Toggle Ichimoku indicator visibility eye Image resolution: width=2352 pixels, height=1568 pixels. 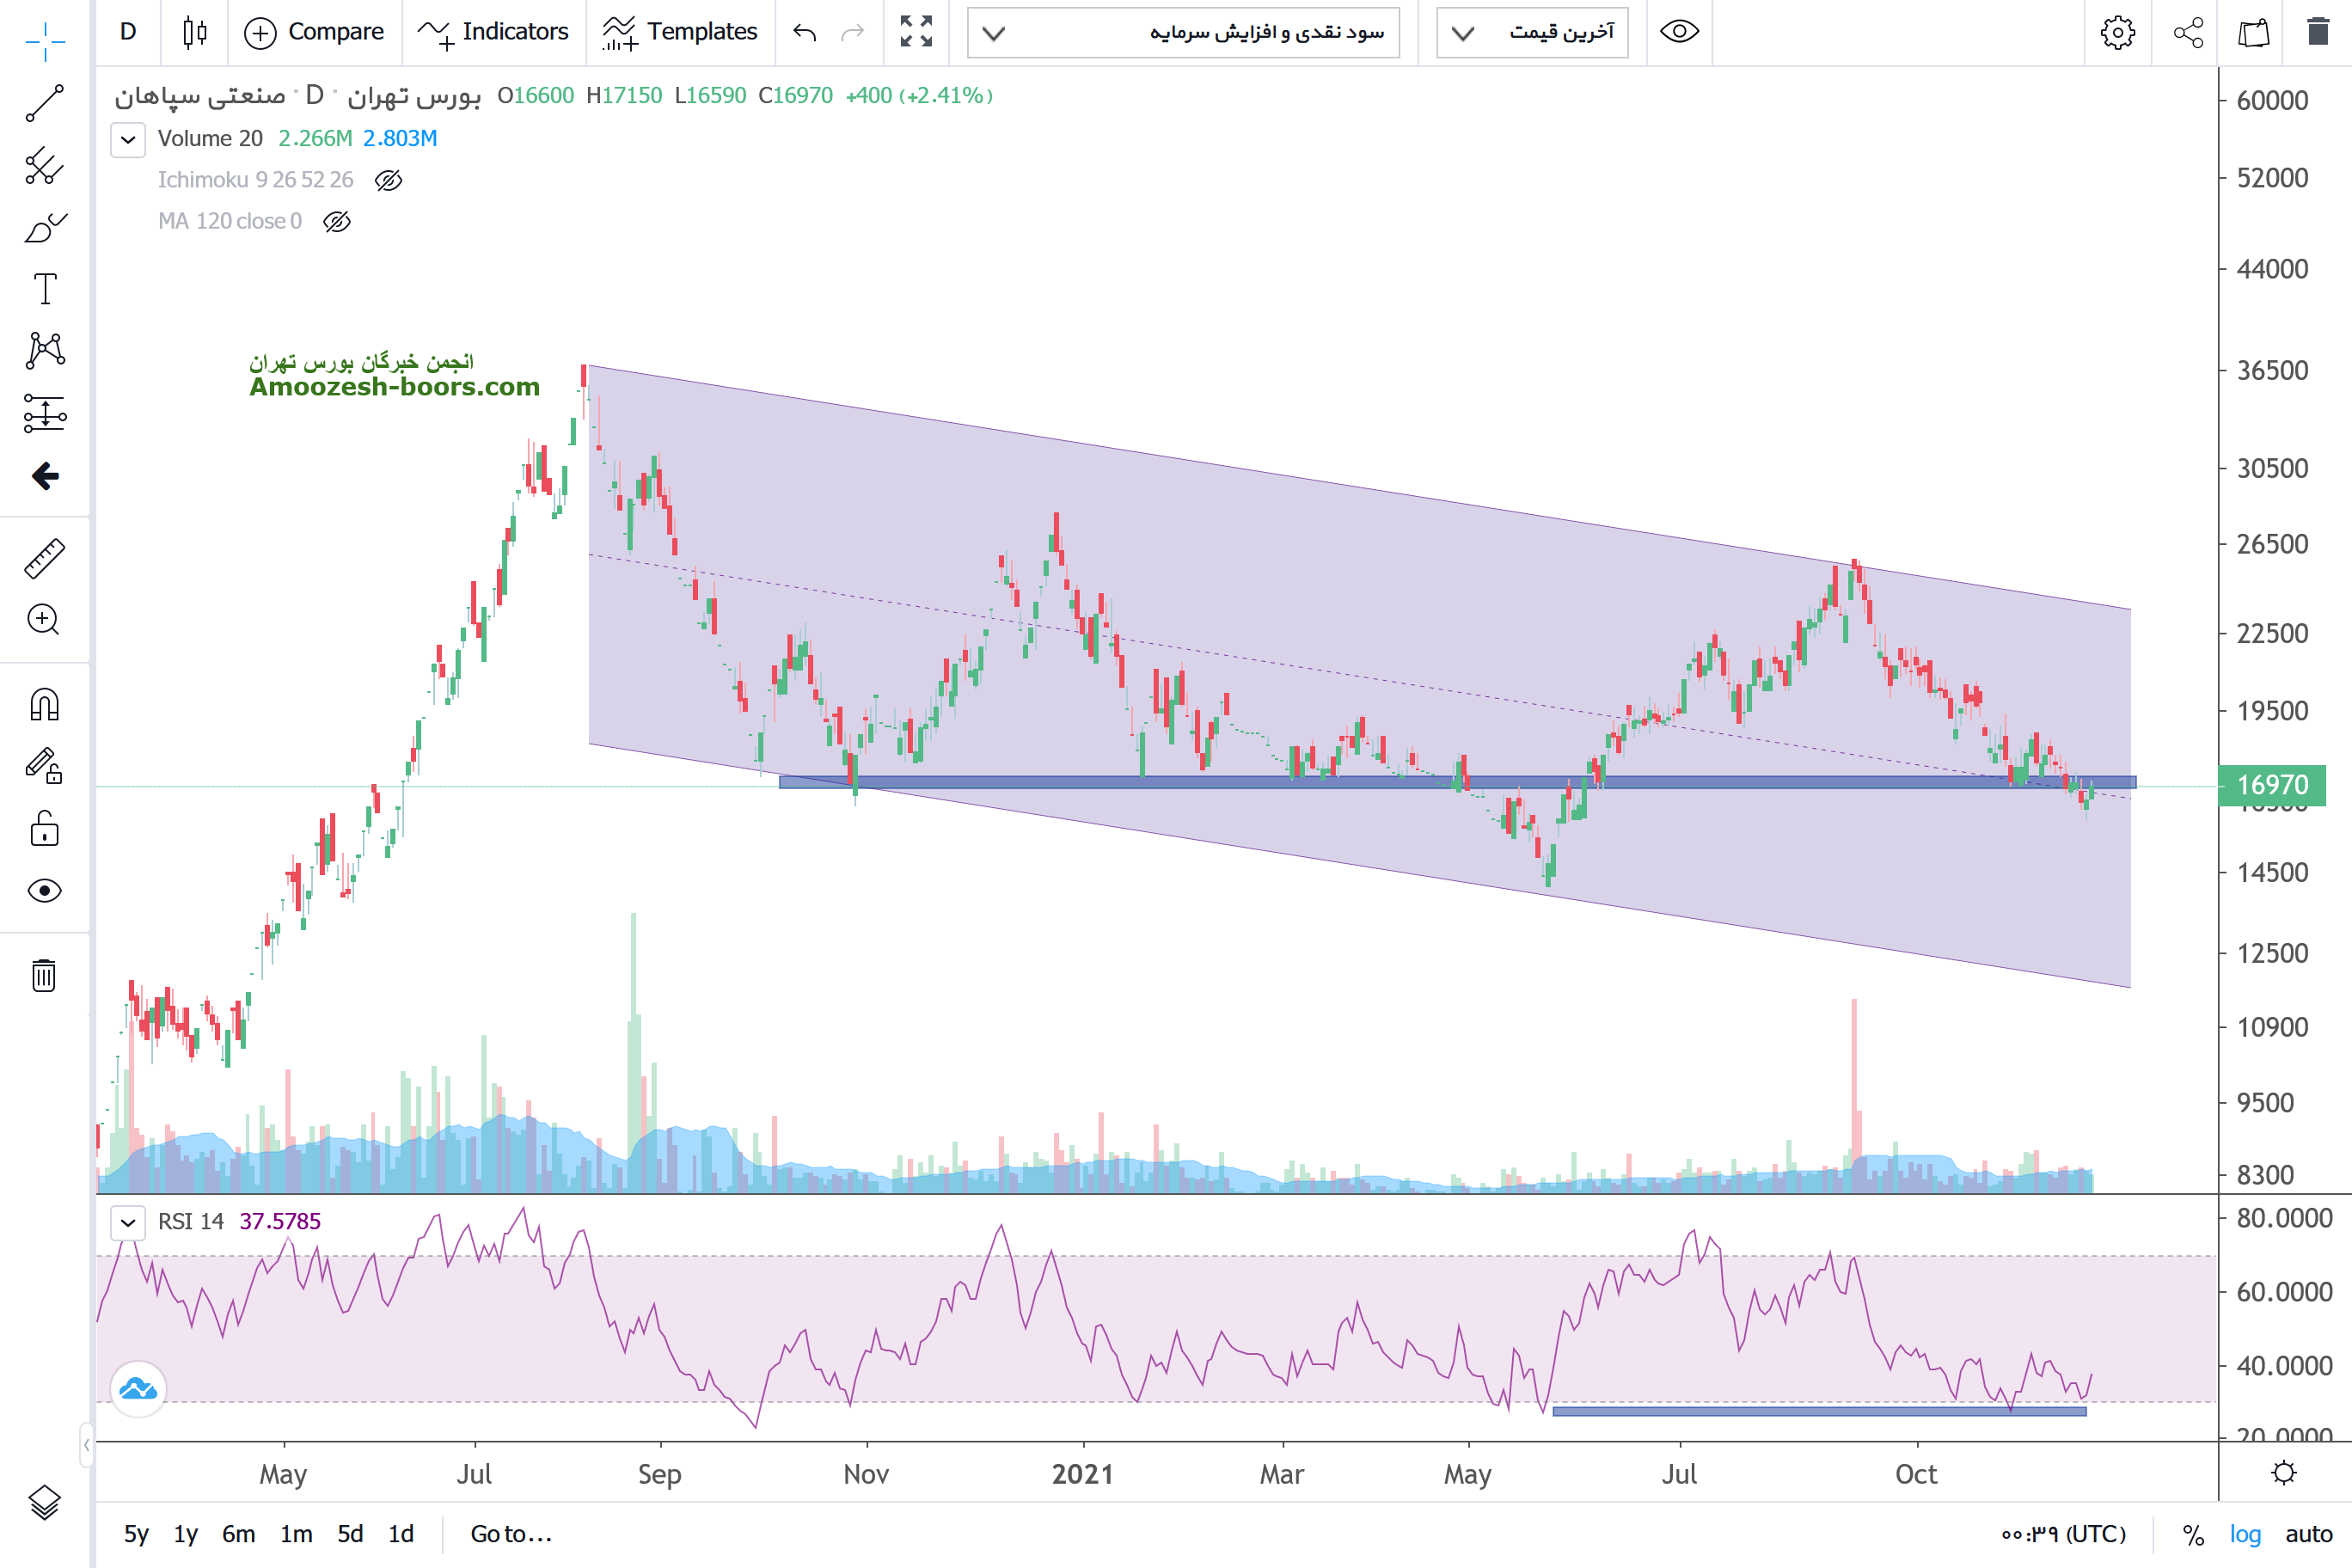pyautogui.click(x=388, y=180)
